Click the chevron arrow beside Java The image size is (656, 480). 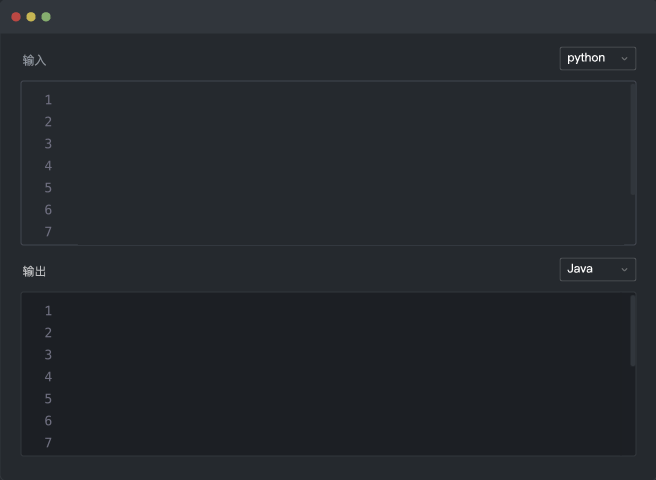pos(624,270)
